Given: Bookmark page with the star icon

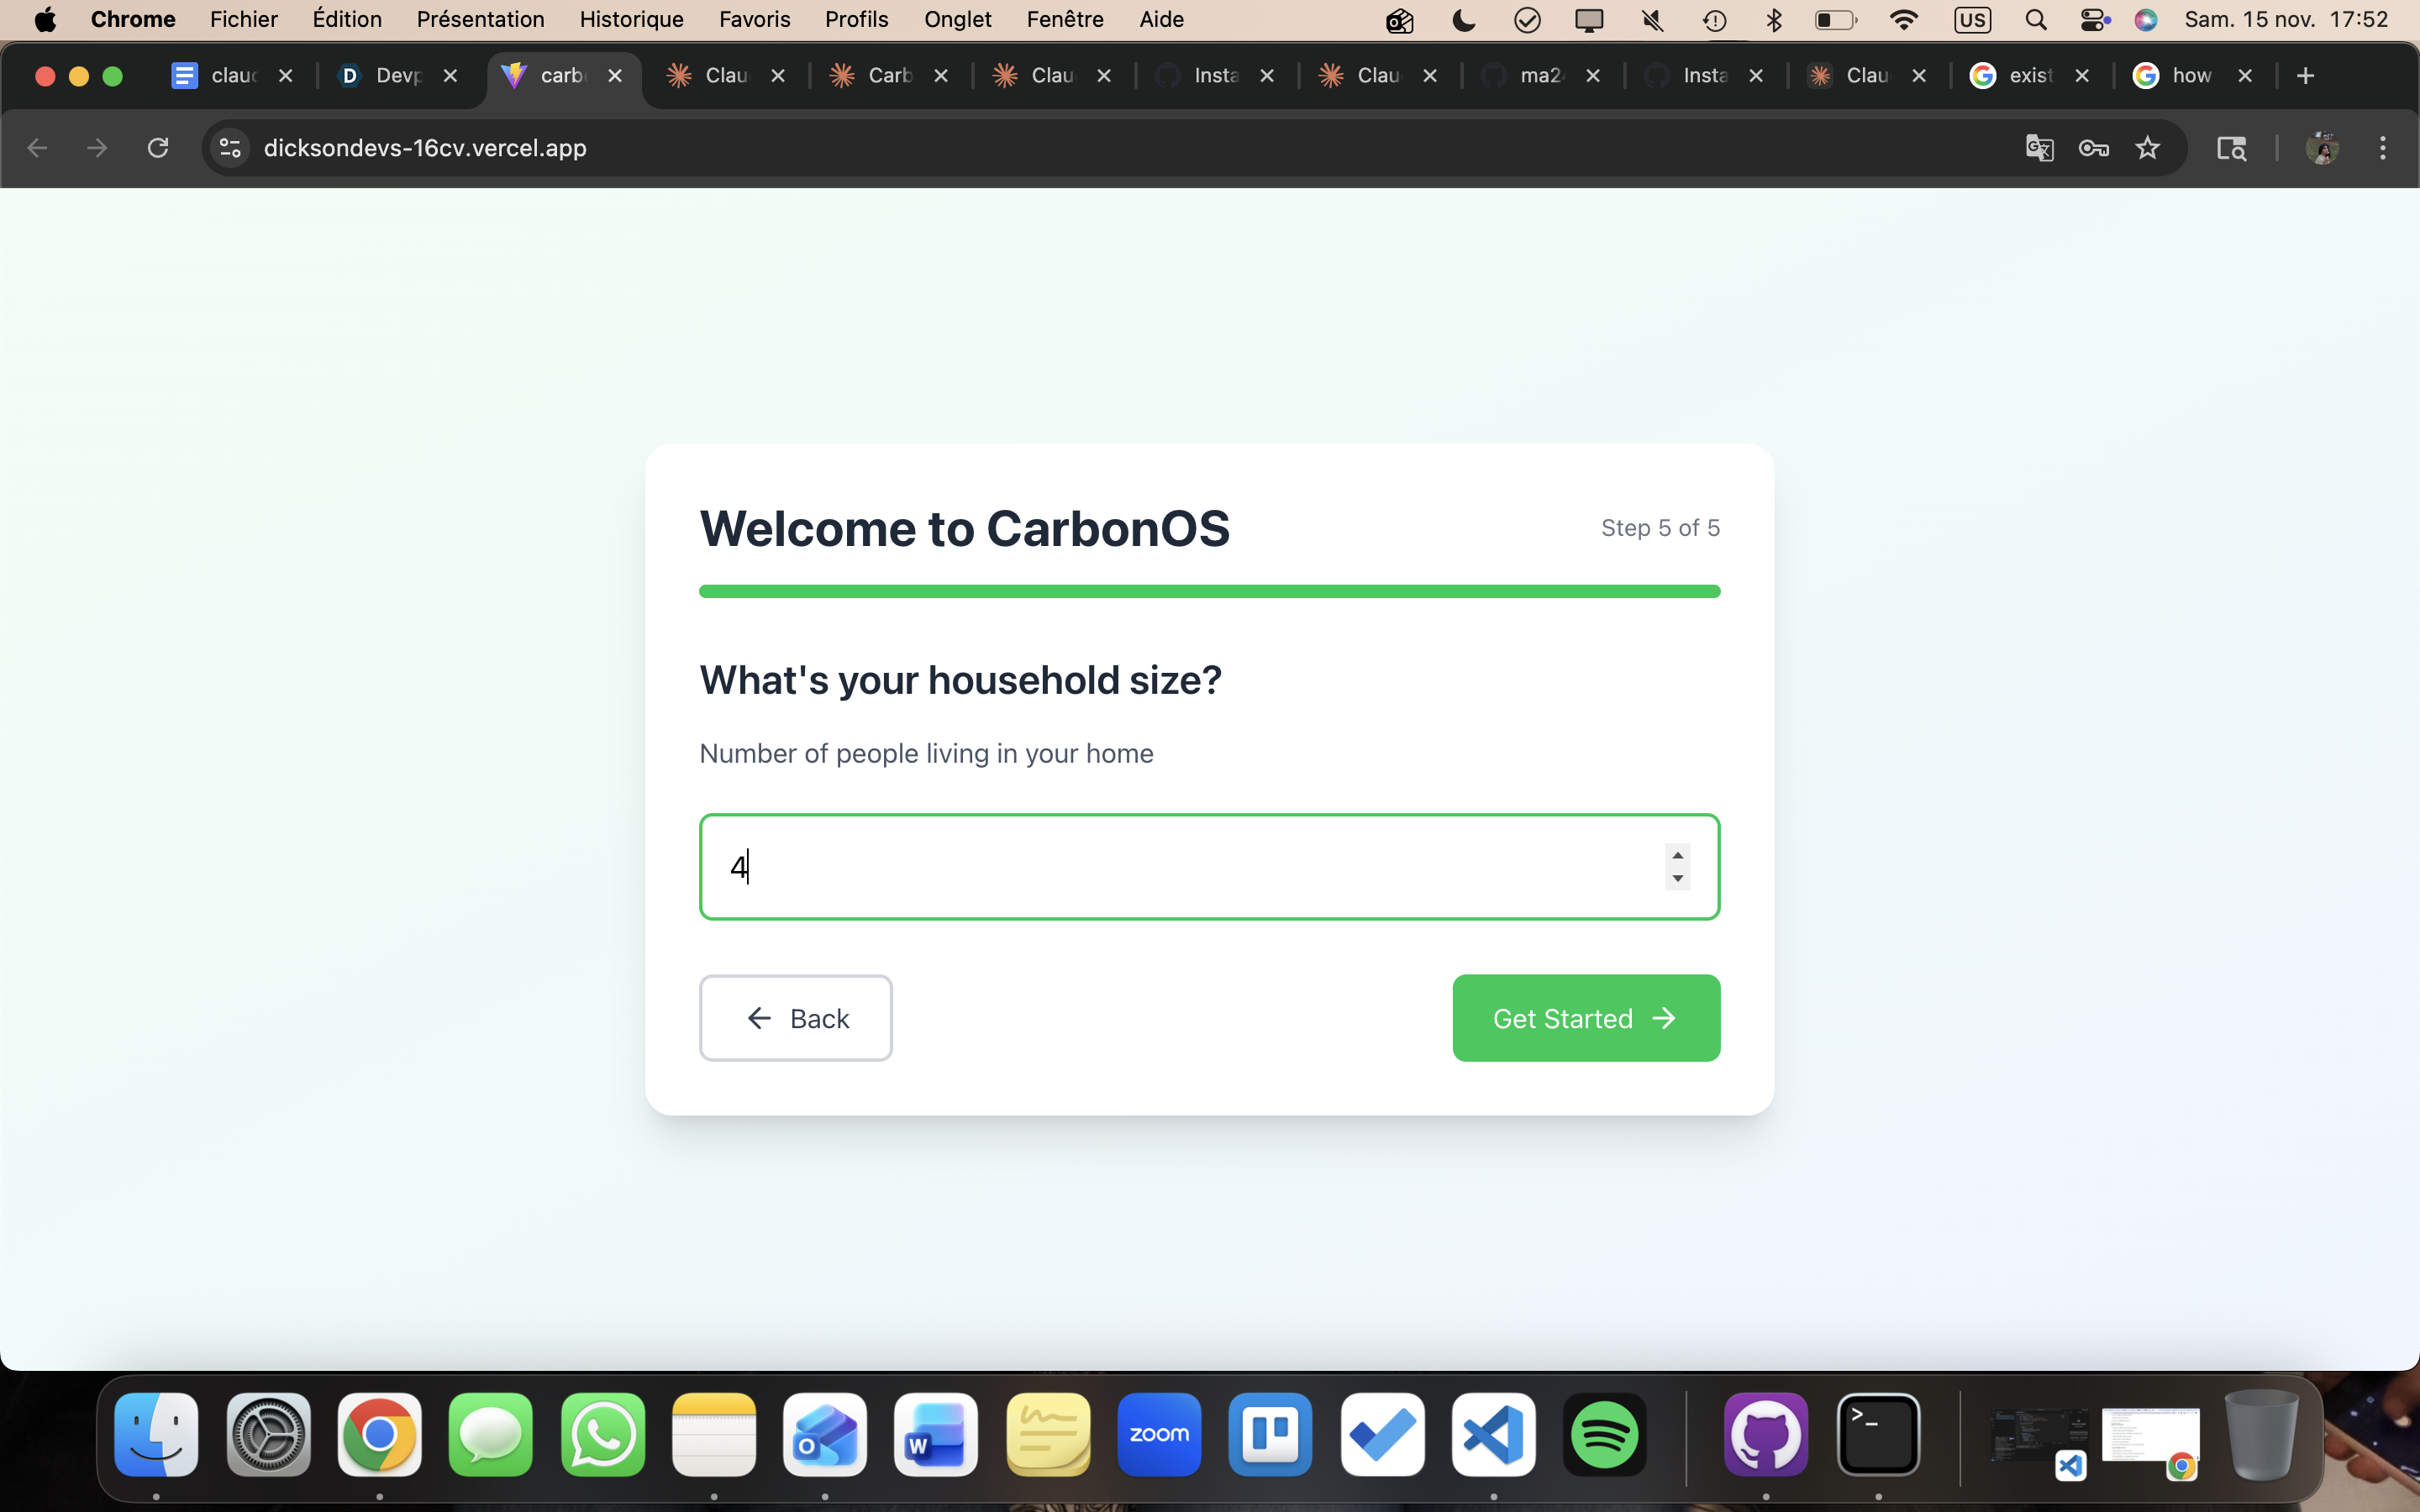Looking at the screenshot, I should pos(2147,148).
